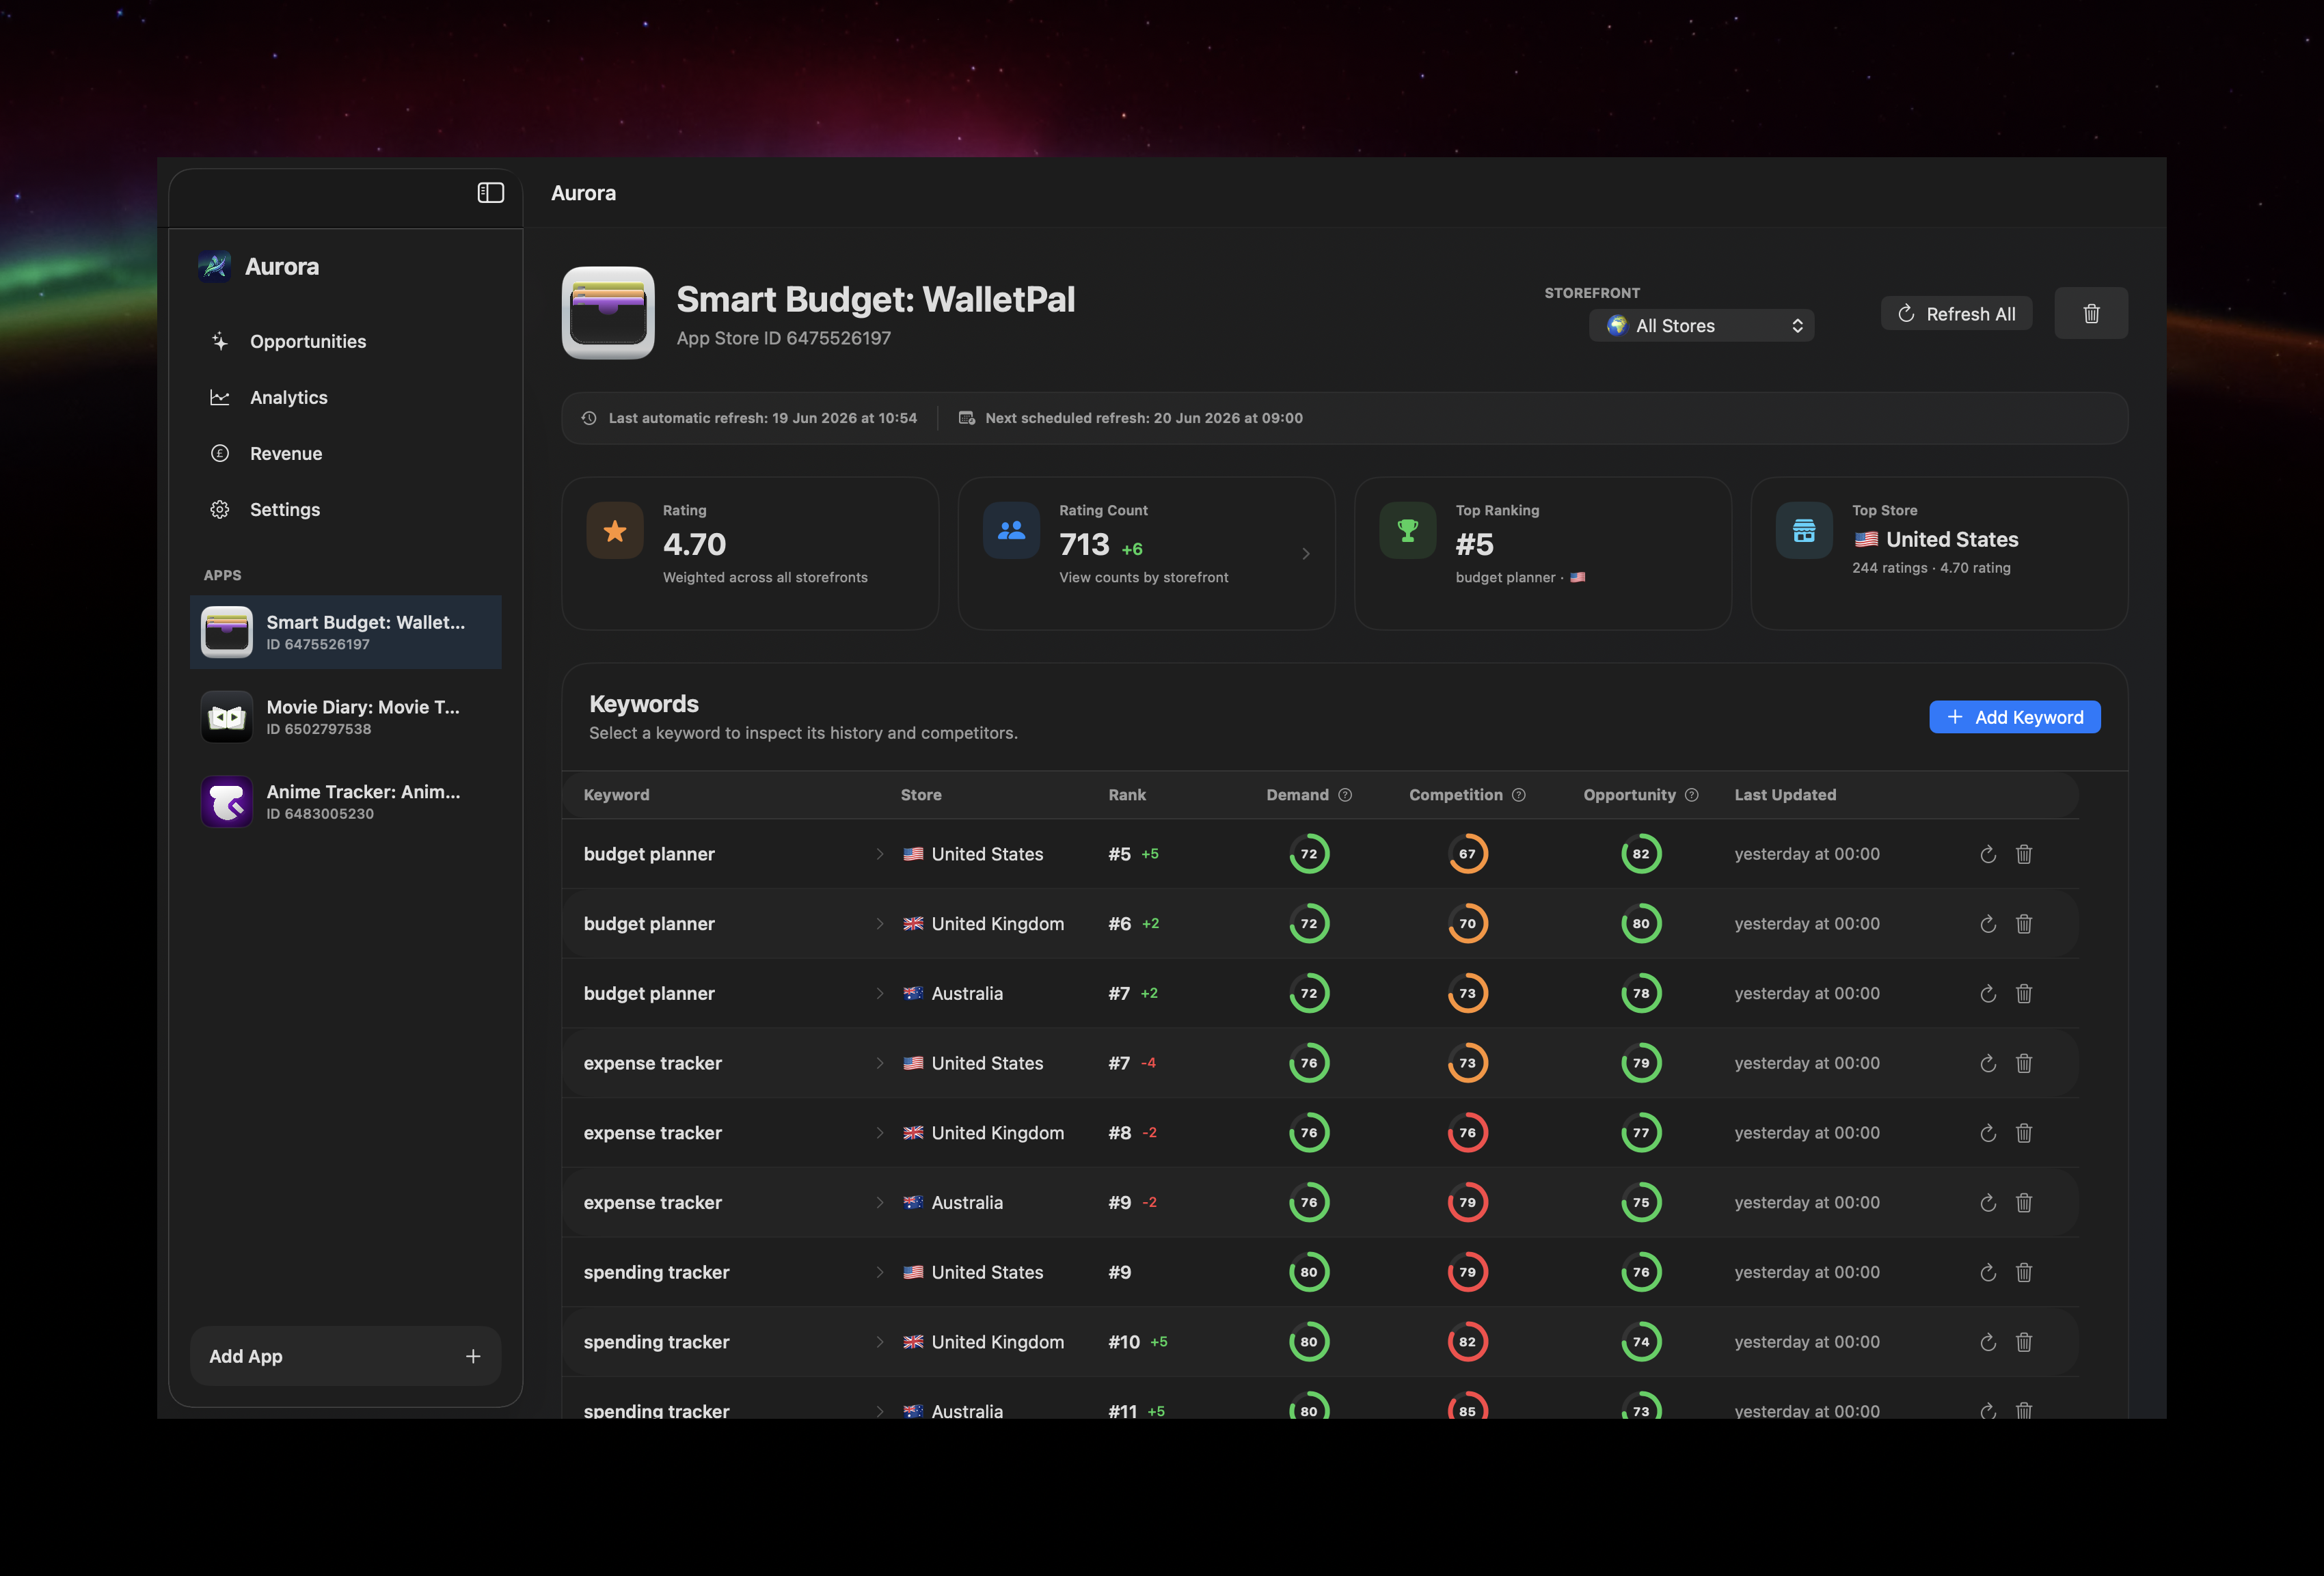
Task: Click the Top Ranking trophy icon
Action: pos(1408,530)
